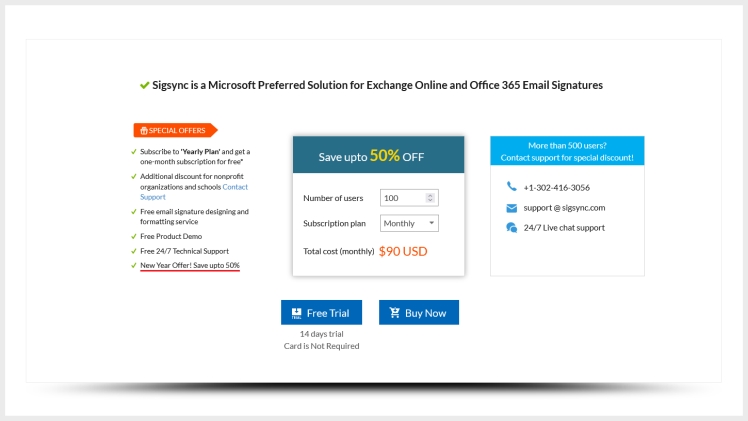Click the gift icon in Special Offers badge
Image resolution: width=748 pixels, height=421 pixels.
tap(144, 130)
